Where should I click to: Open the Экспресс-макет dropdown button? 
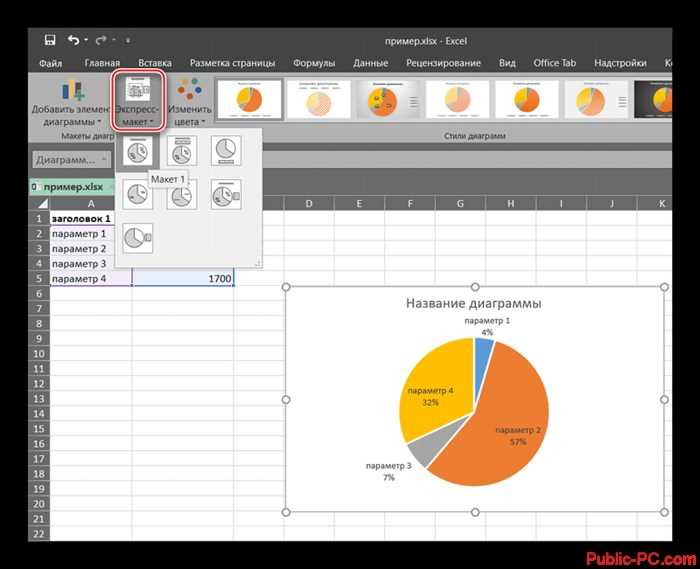tap(138, 102)
